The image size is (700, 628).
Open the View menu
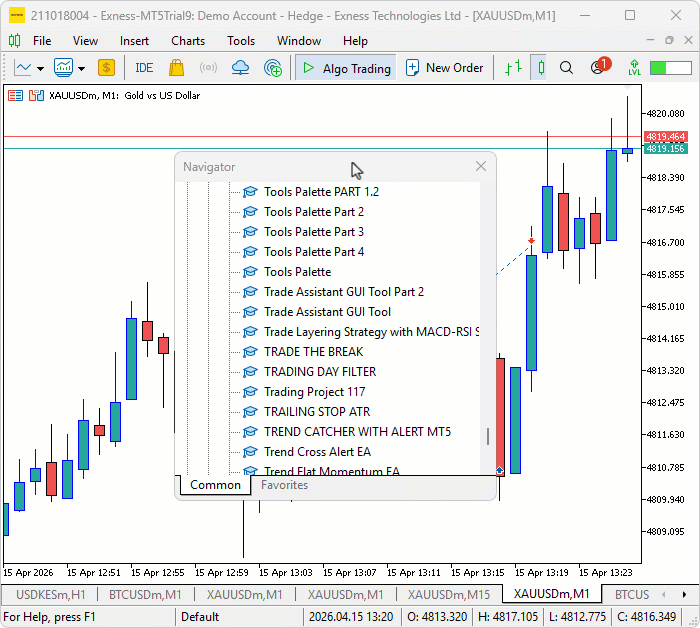click(x=85, y=41)
